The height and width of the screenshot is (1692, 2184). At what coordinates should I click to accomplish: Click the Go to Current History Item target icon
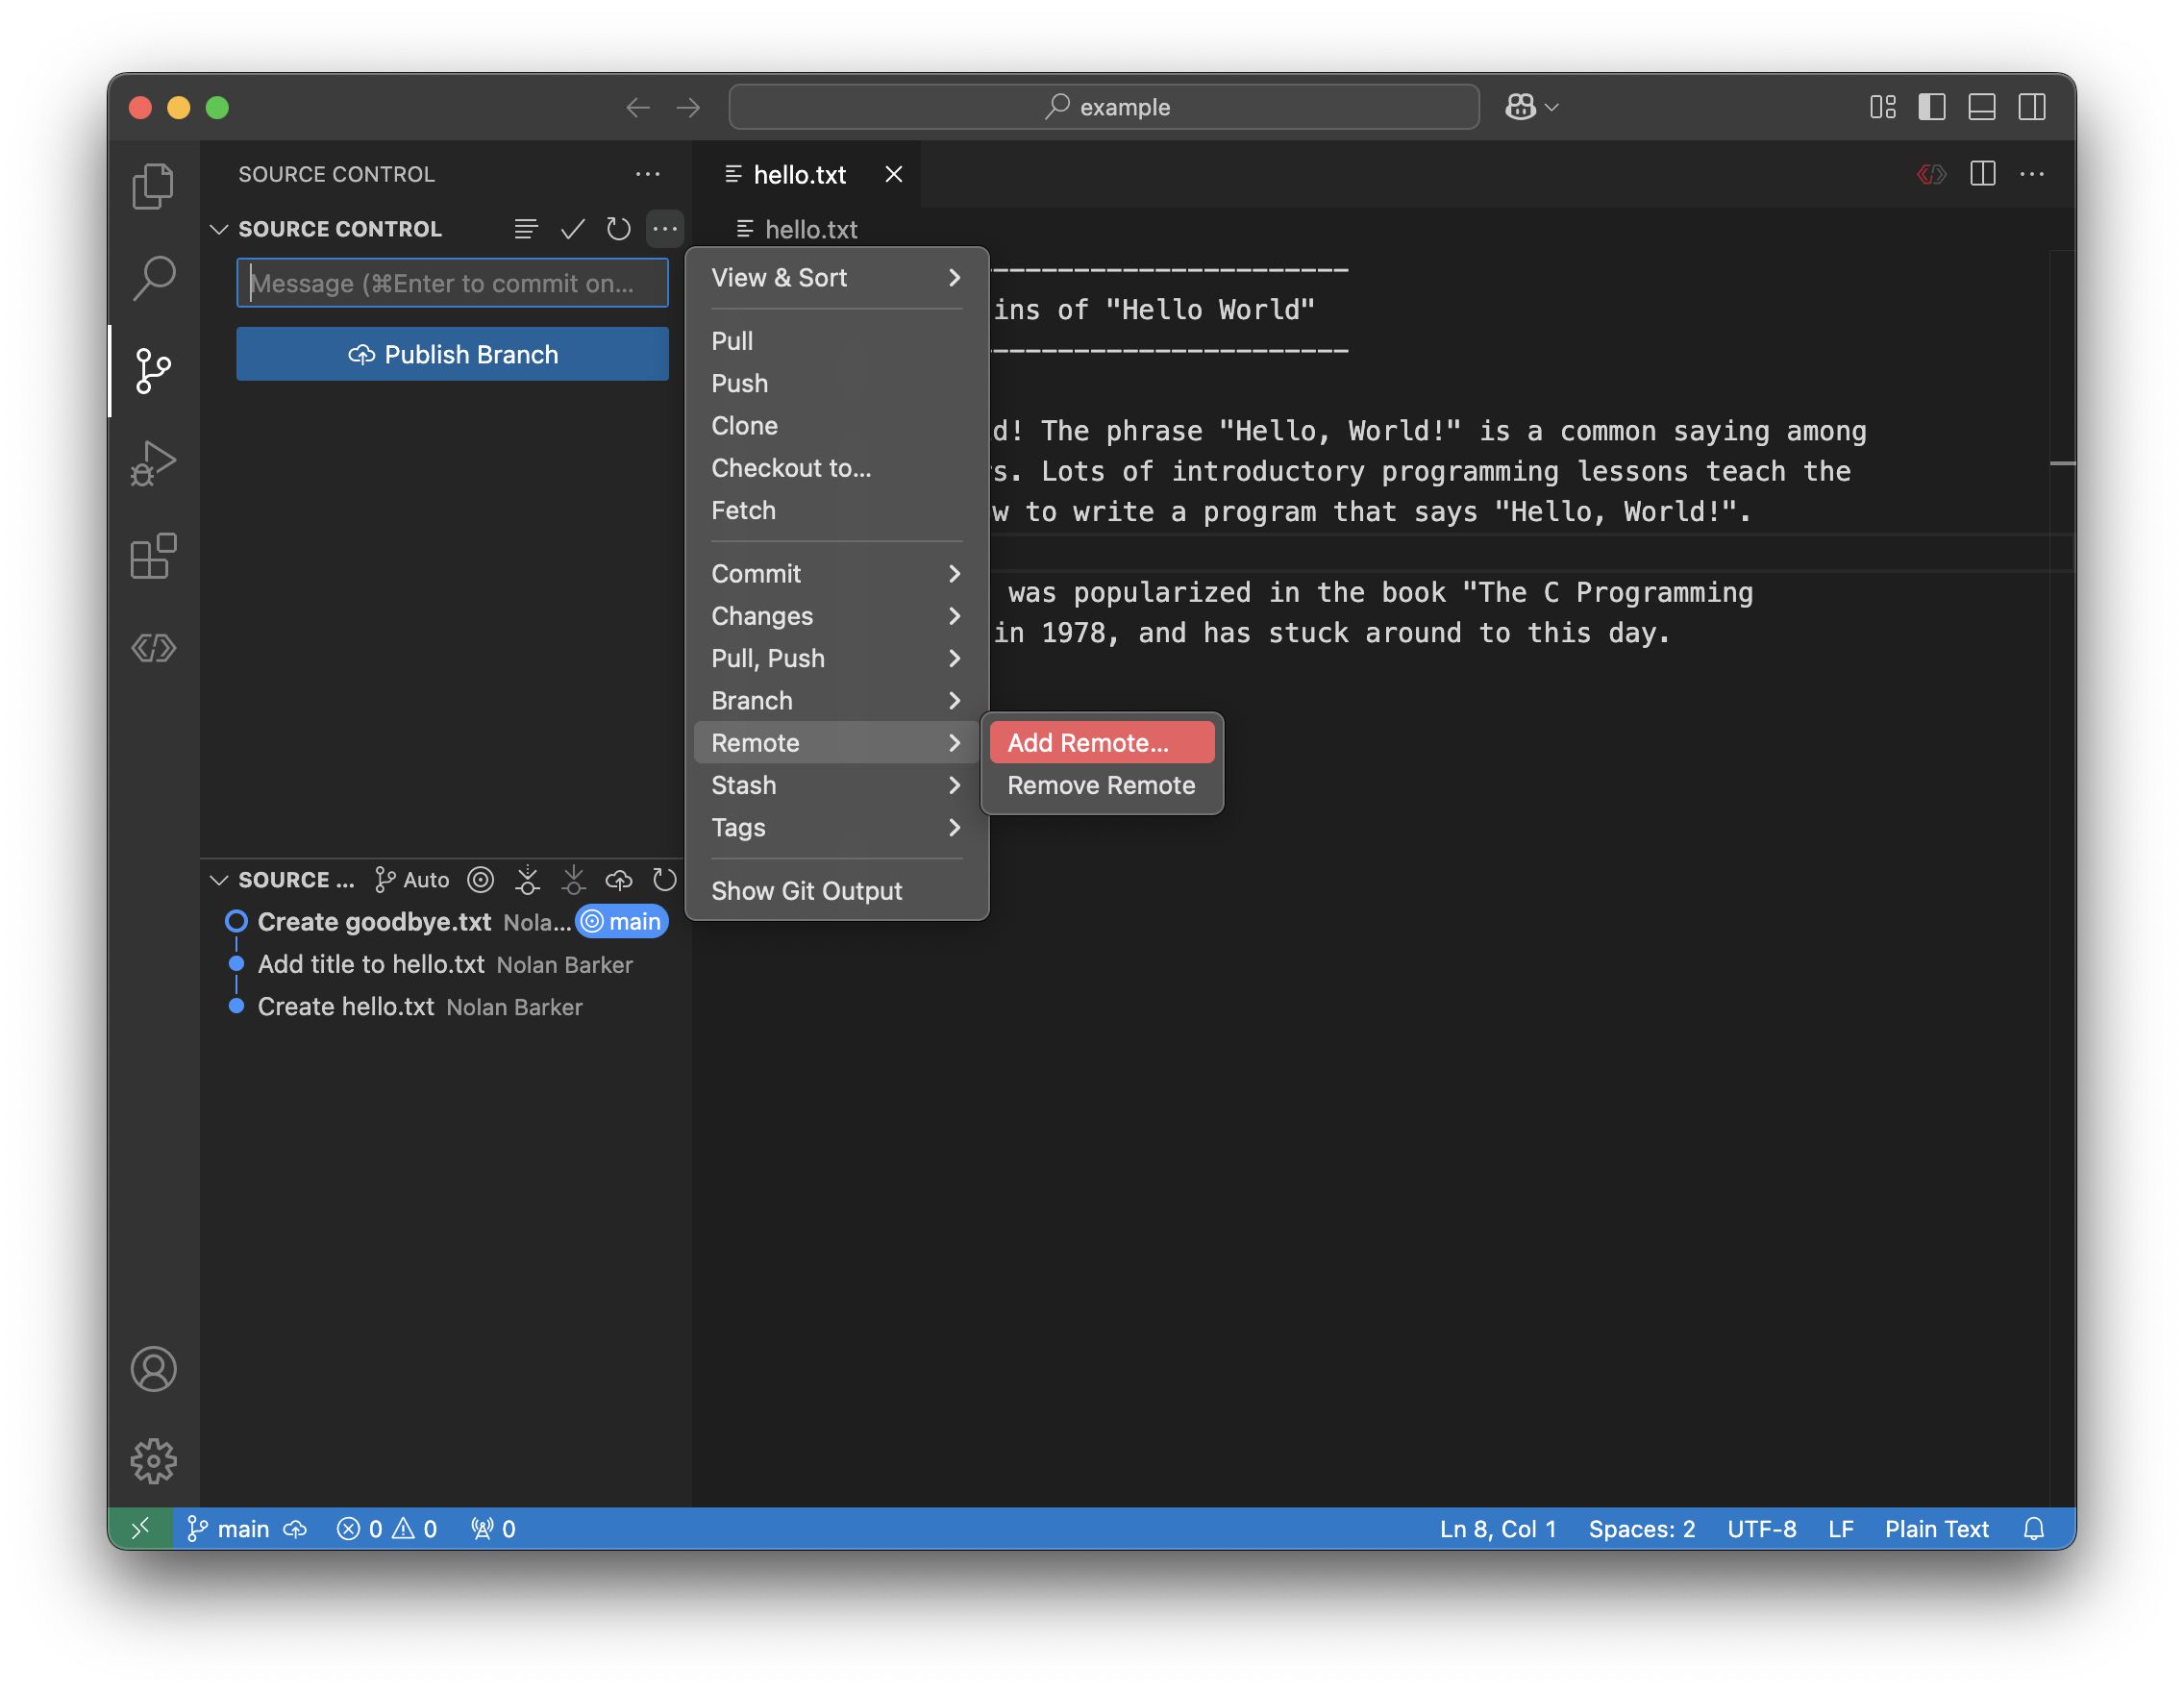click(x=481, y=880)
